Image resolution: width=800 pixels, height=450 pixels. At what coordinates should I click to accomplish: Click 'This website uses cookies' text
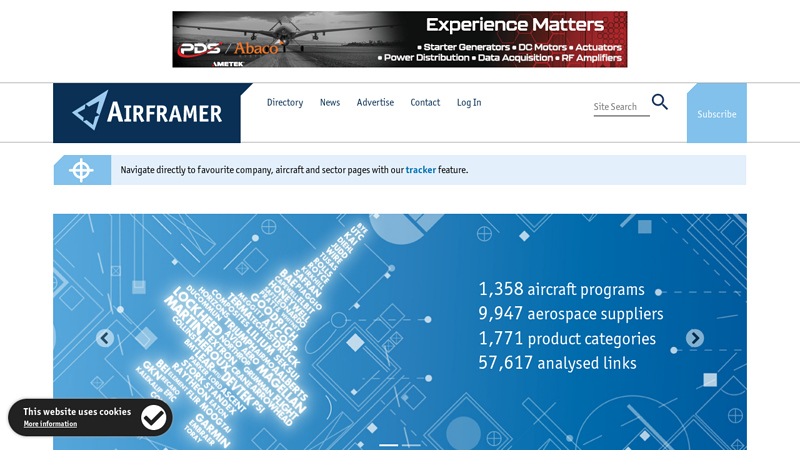pyautogui.click(x=77, y=411)
